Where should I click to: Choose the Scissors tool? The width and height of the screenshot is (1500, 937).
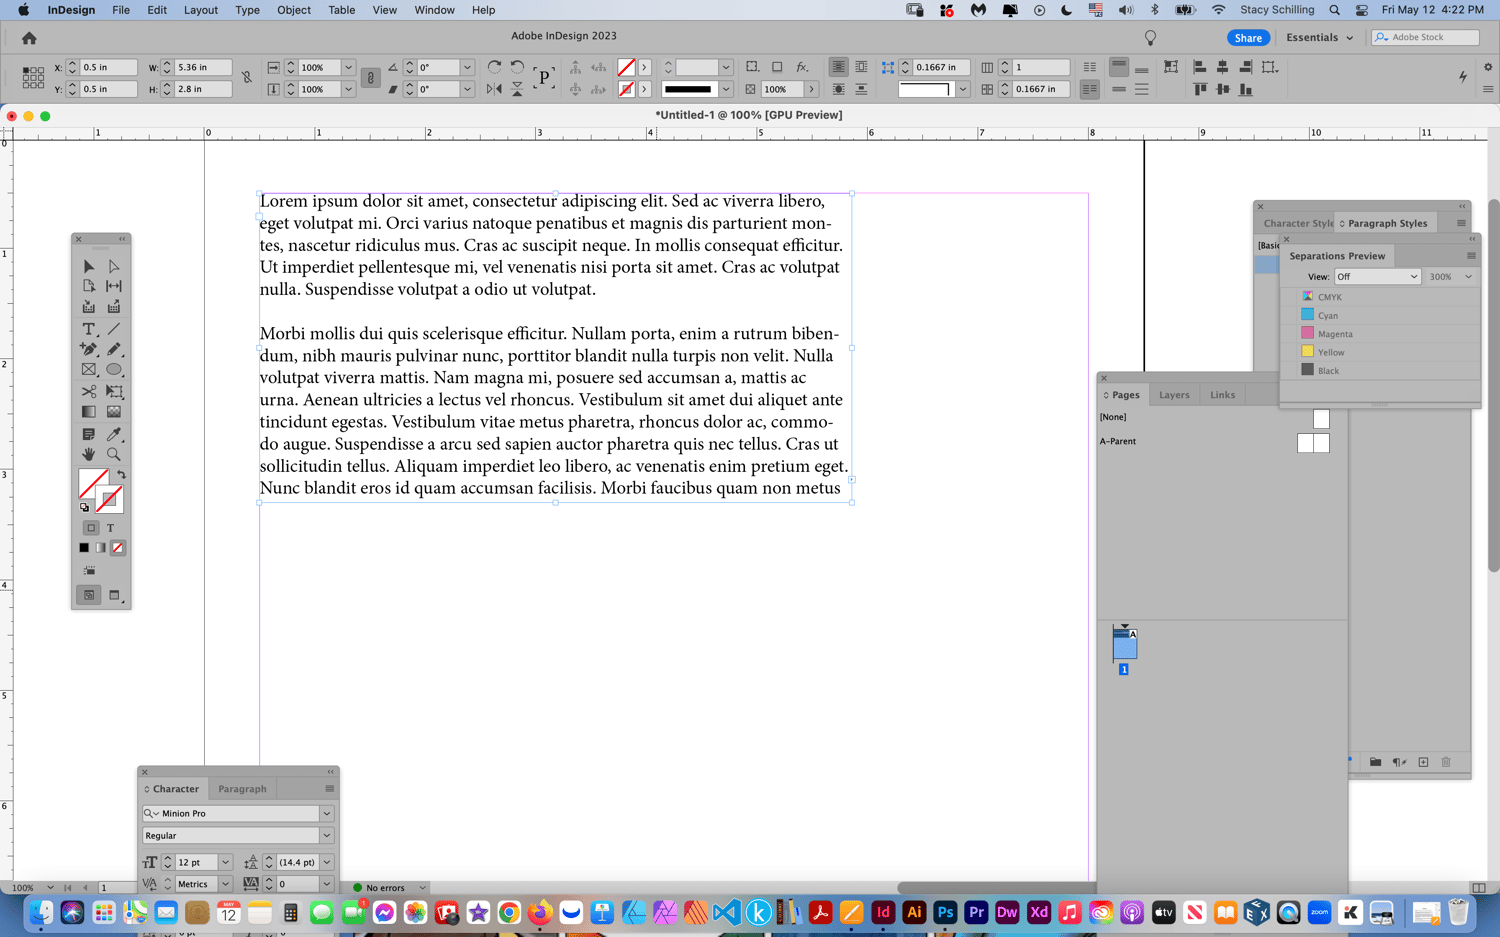pos(89,391)
